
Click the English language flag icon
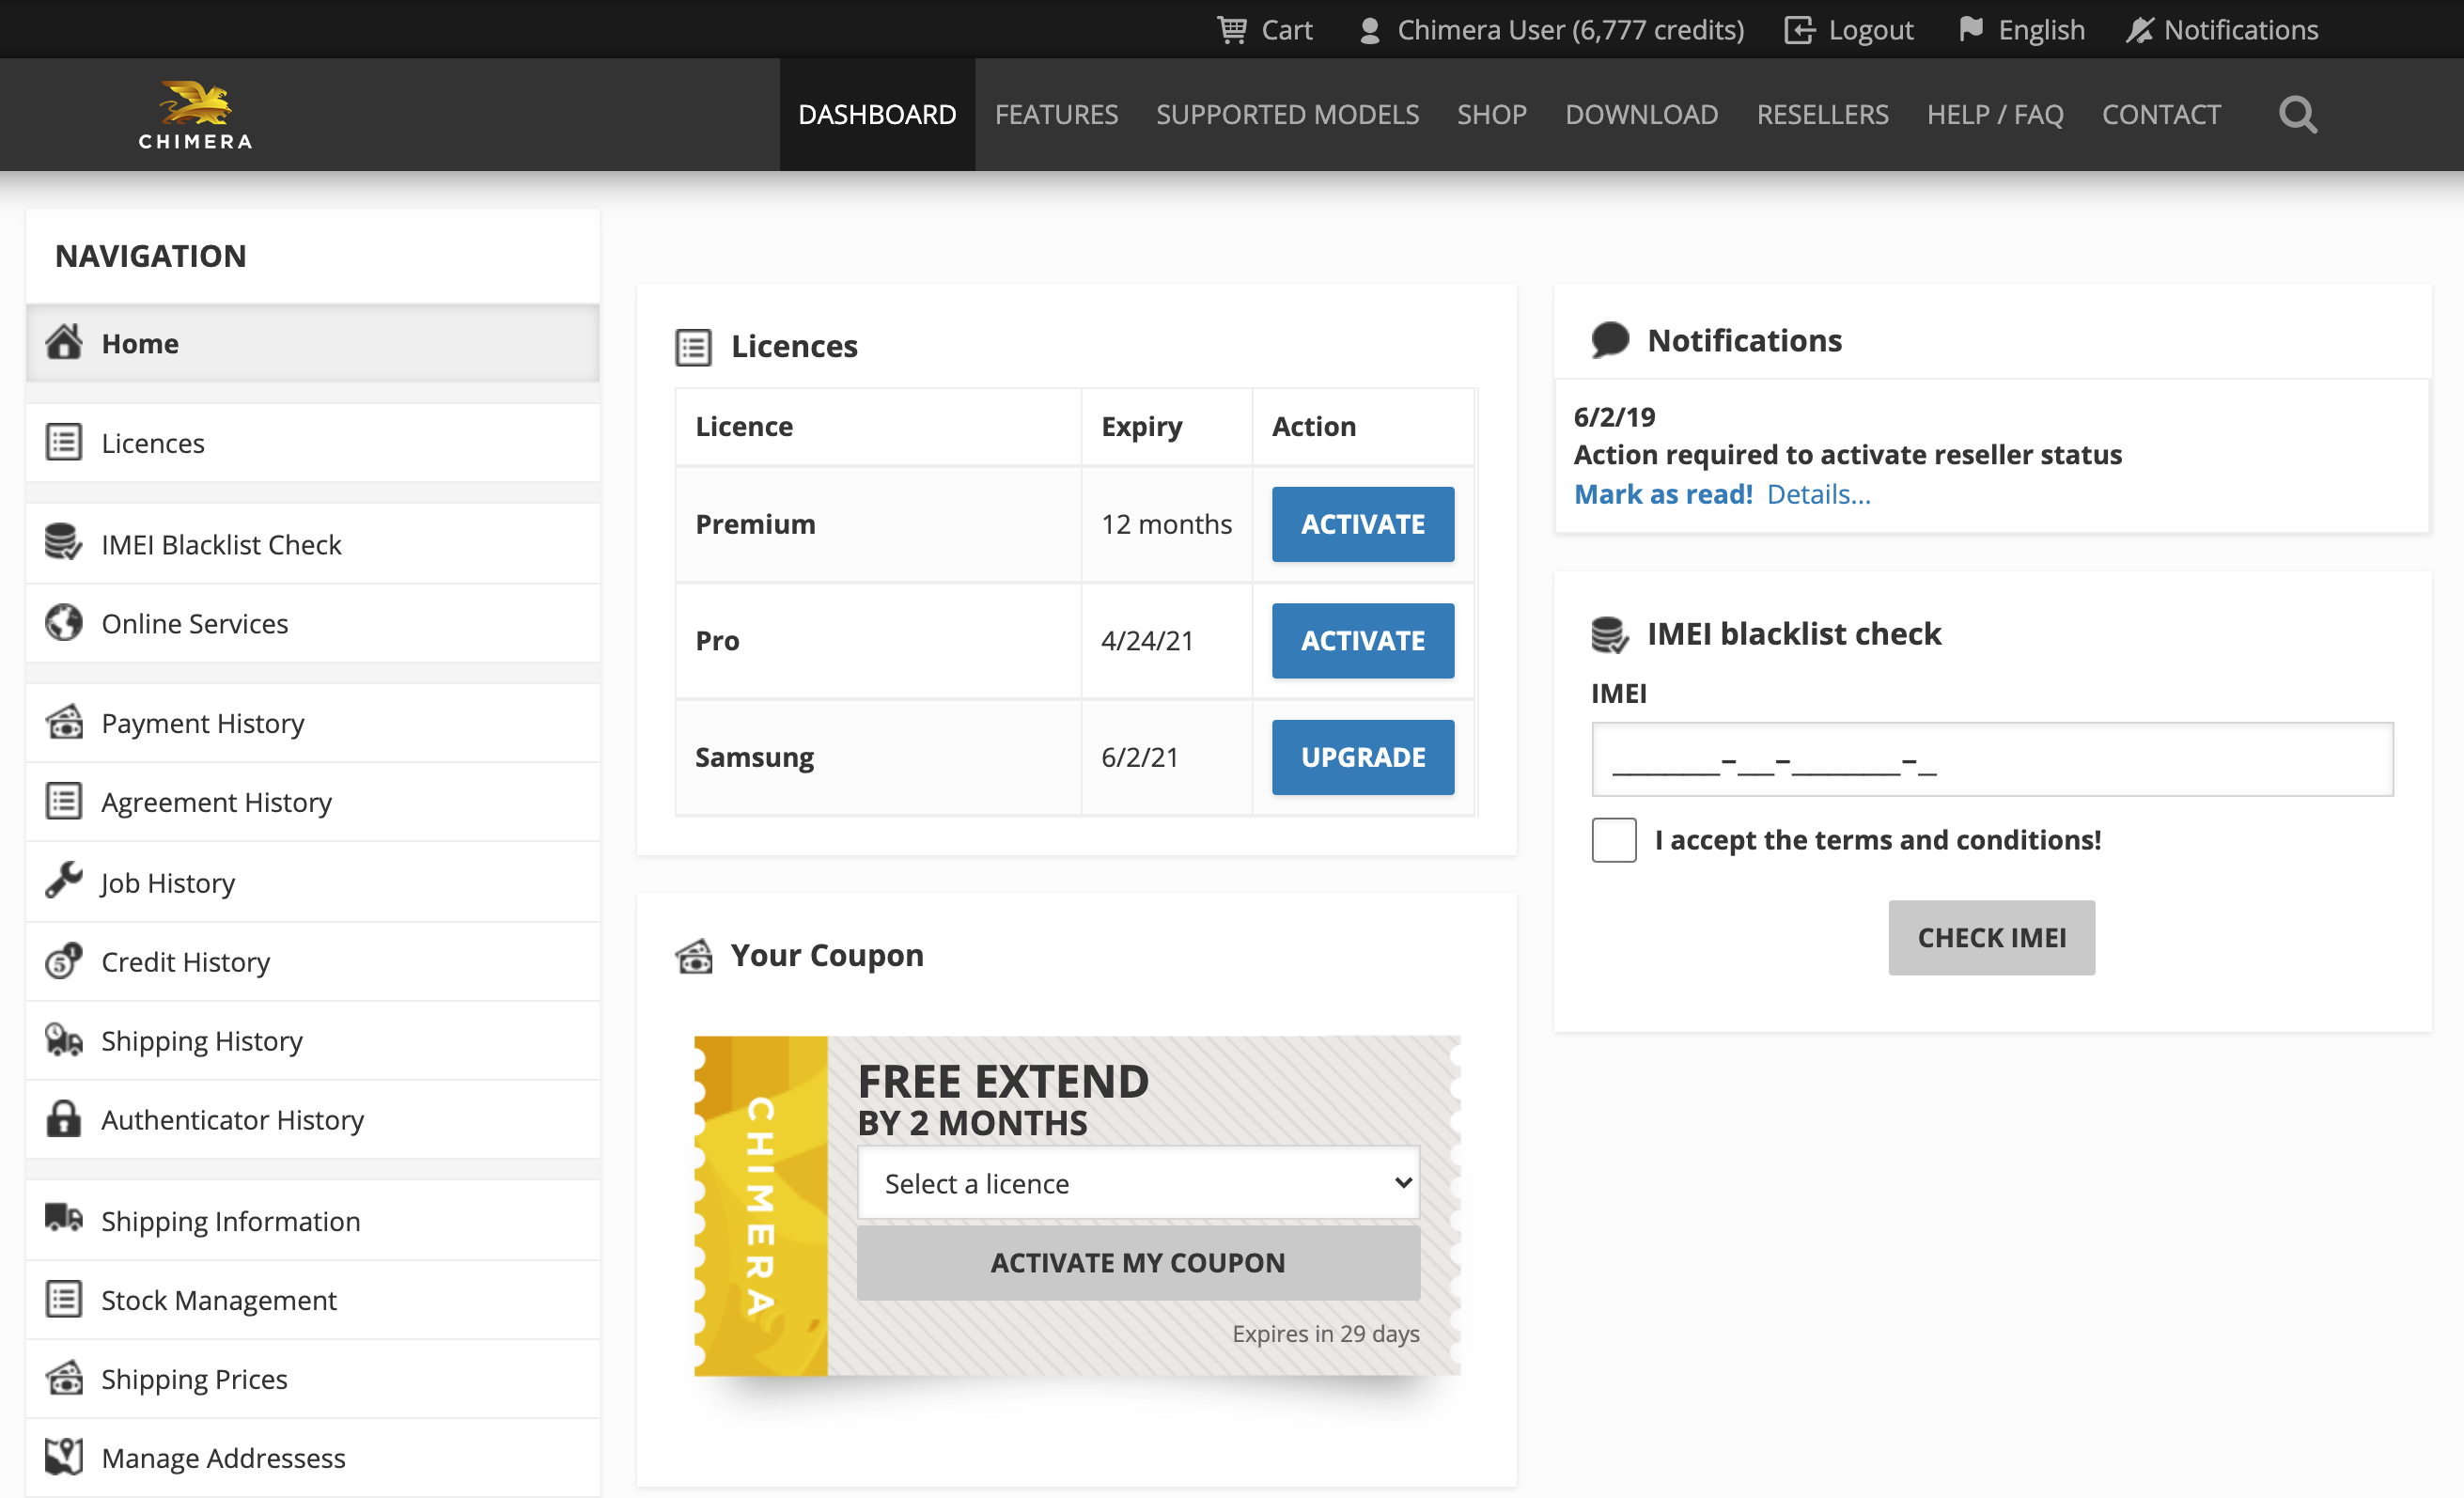tap(1970, 29)
